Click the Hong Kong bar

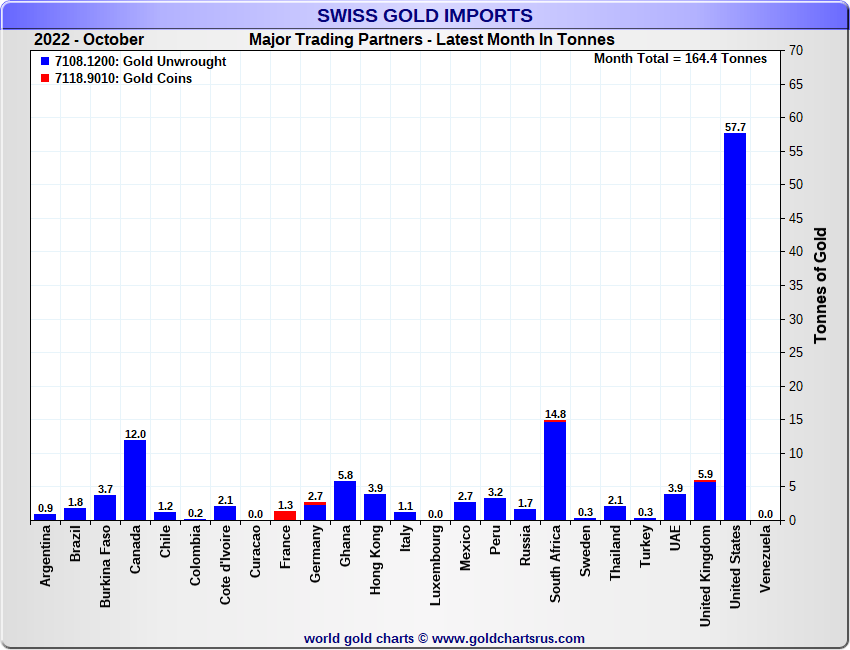375,507
